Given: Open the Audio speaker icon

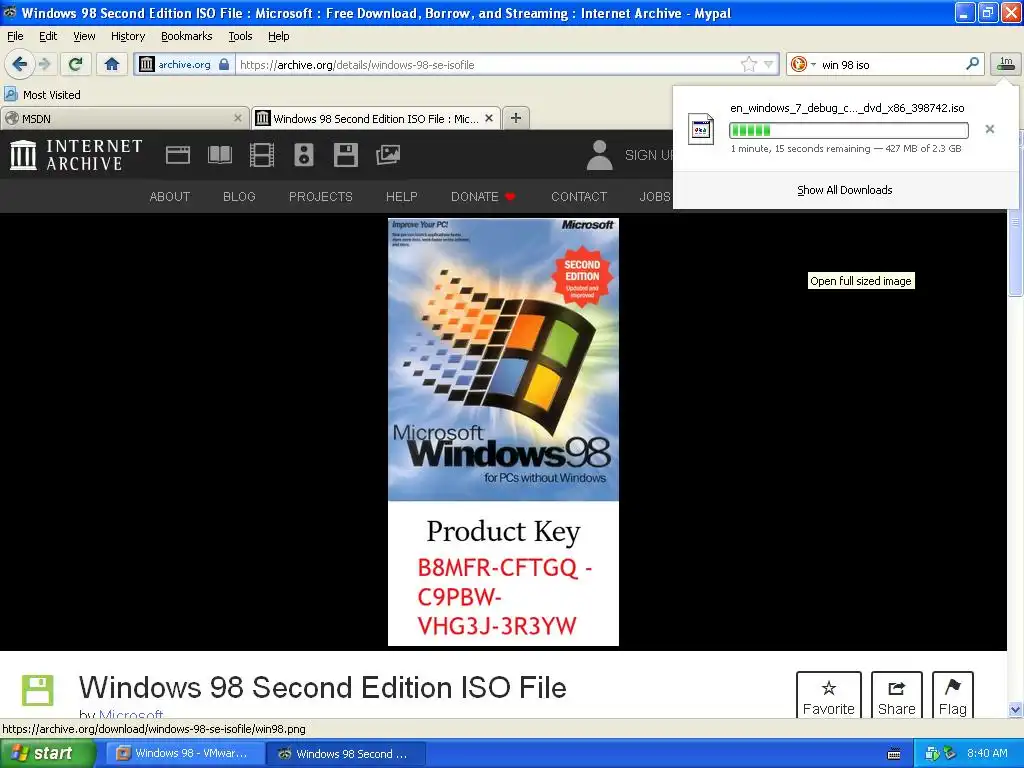Looking at the screenshot, I should coord(304,155).
